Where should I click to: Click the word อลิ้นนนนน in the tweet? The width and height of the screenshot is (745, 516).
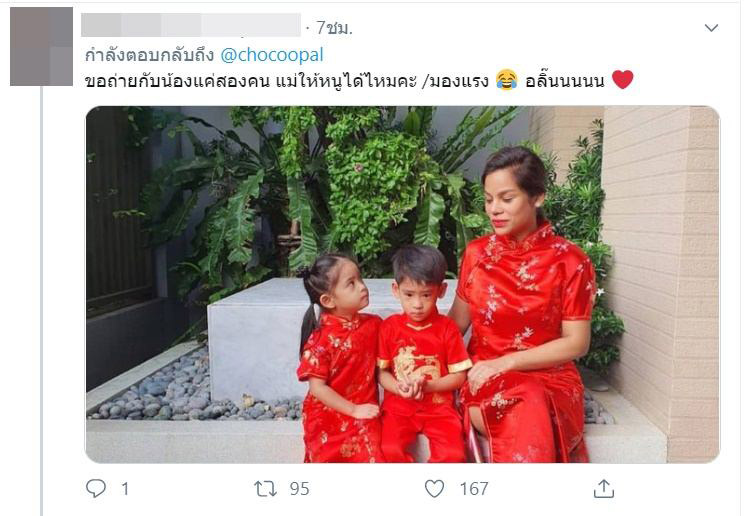point(564,80)
